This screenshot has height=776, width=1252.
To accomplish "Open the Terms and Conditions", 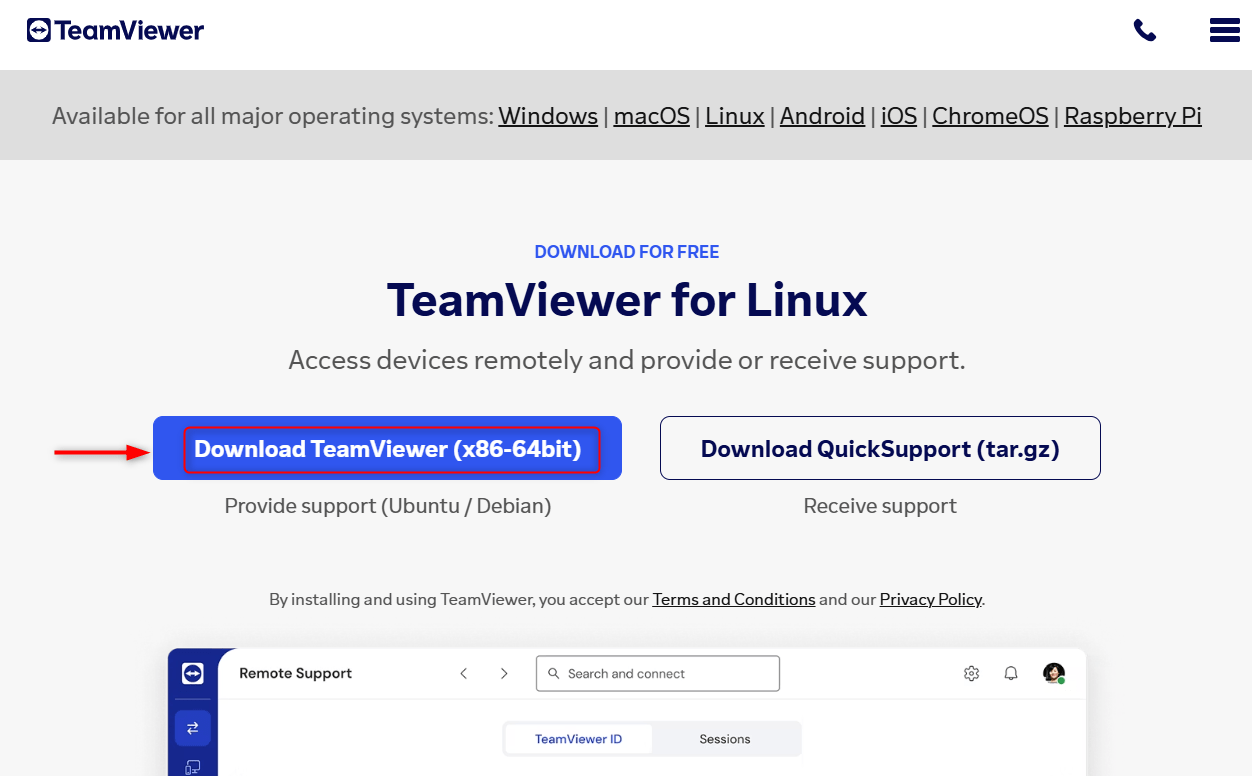I will pyautogui.click(x=733, y=599).
